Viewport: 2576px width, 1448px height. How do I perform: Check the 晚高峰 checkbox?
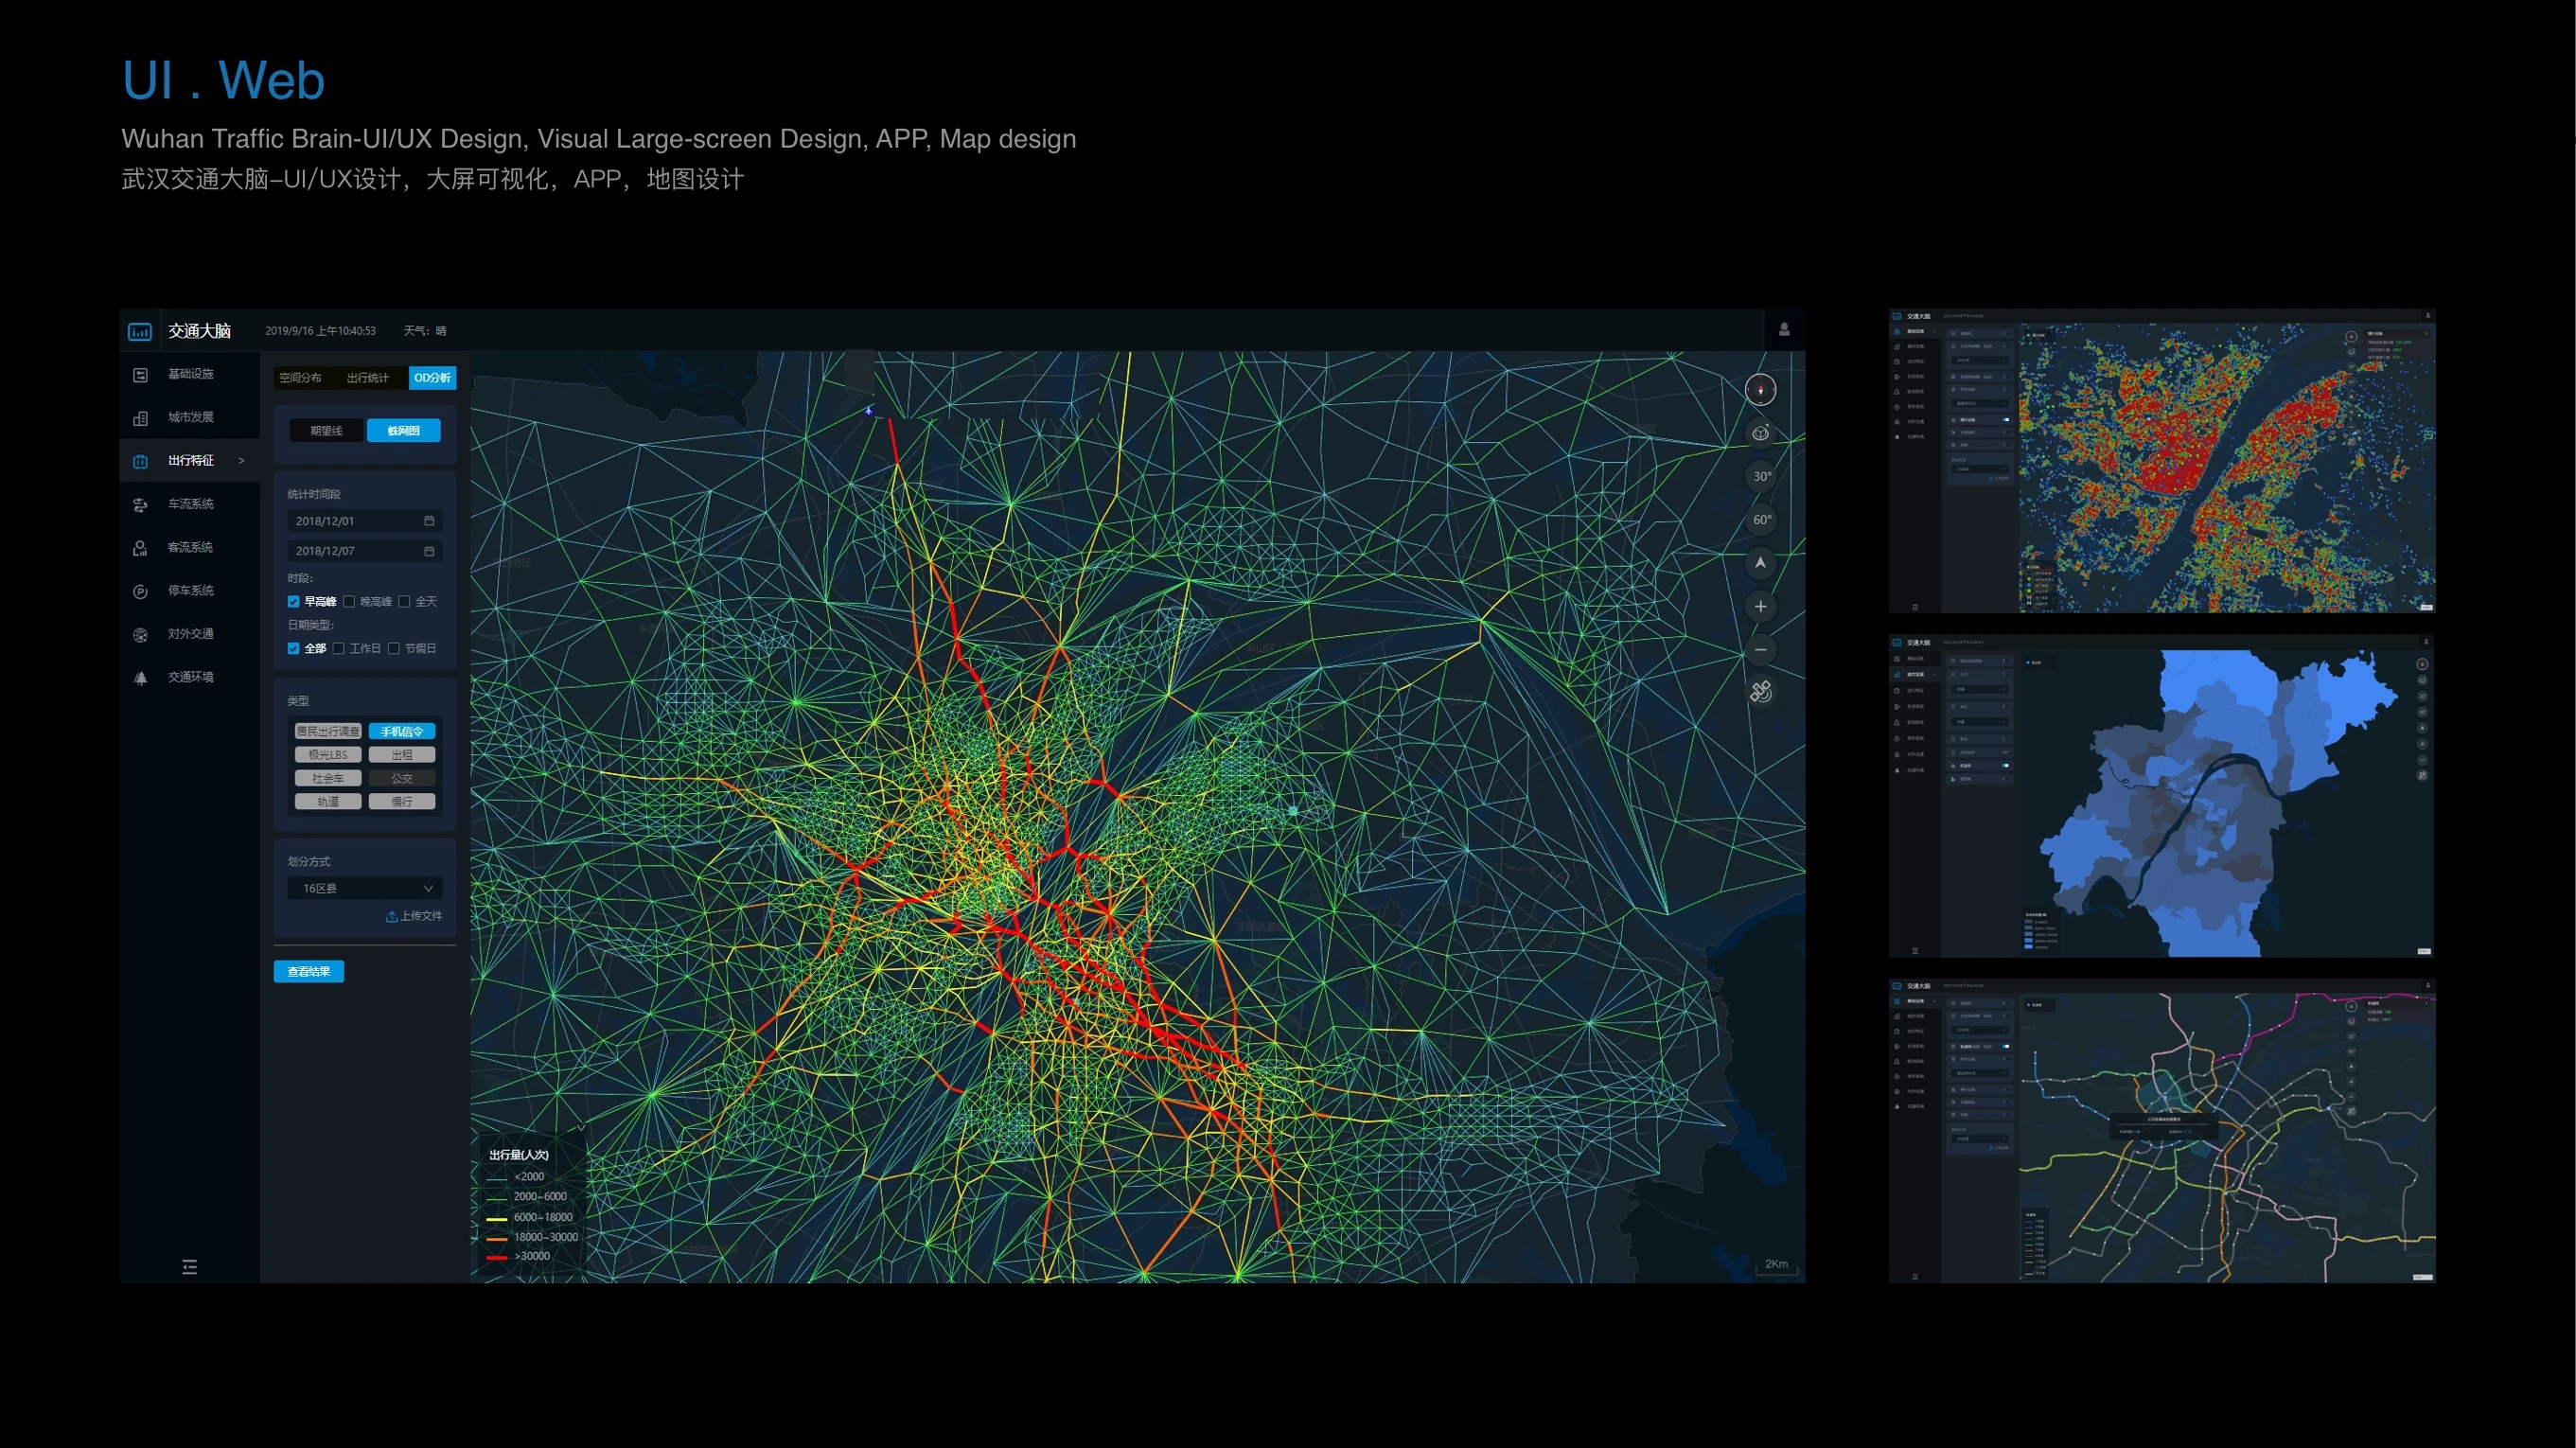coord(349,601)
